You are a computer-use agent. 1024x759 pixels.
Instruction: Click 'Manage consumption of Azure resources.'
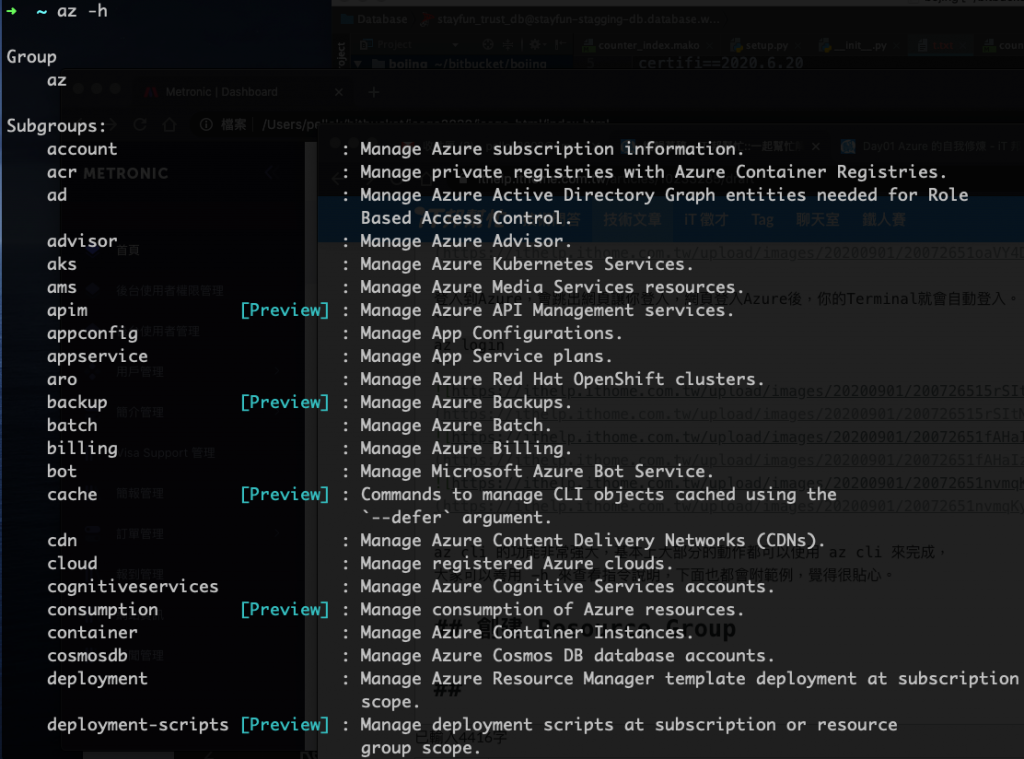coord(552,609)
